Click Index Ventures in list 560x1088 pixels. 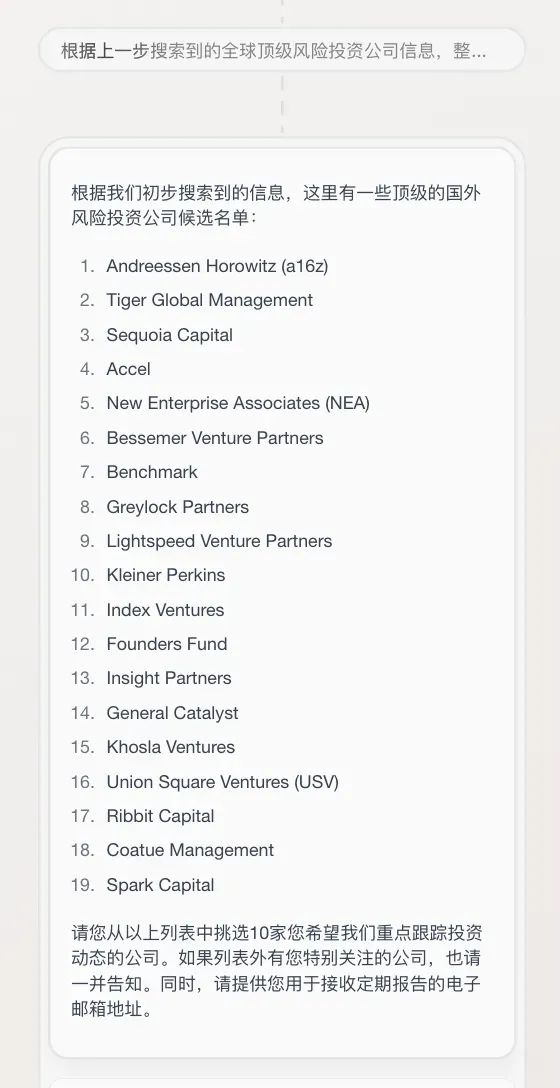tap(165, 610)
